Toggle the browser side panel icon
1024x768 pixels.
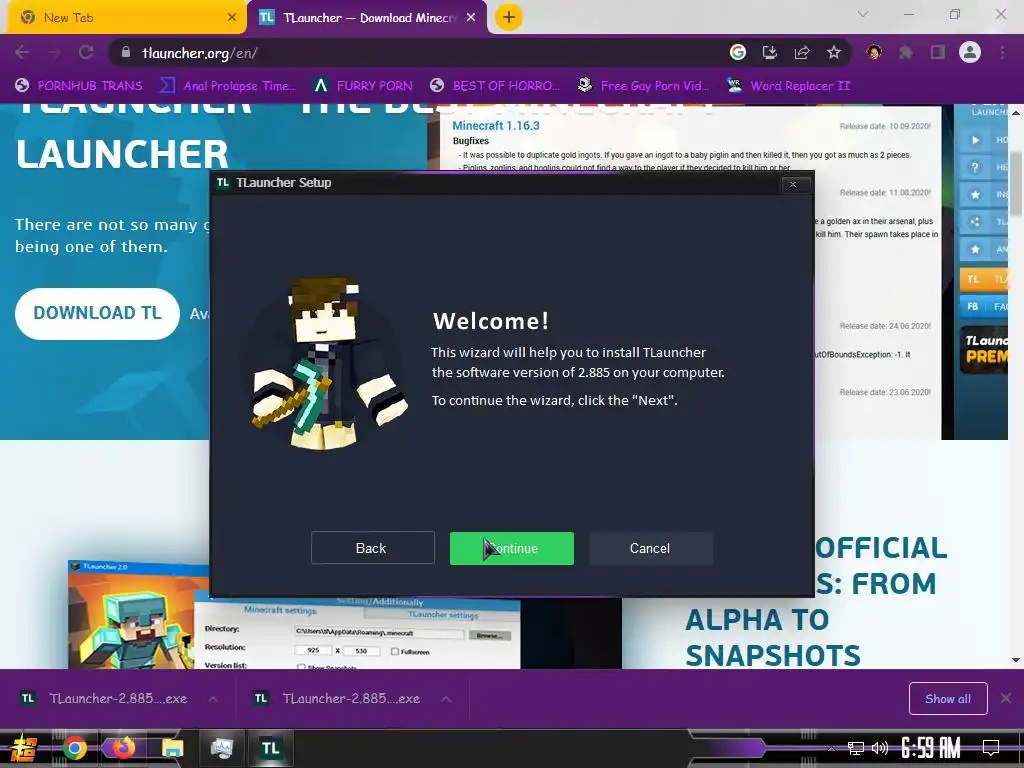point(938,52)
